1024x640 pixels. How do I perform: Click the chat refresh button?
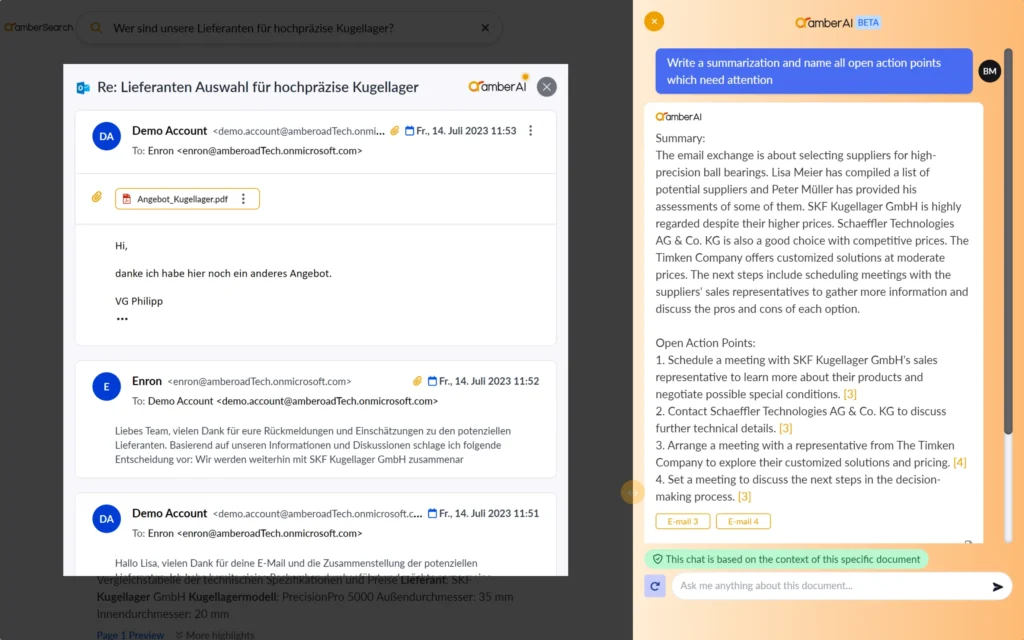click(655, 586)
